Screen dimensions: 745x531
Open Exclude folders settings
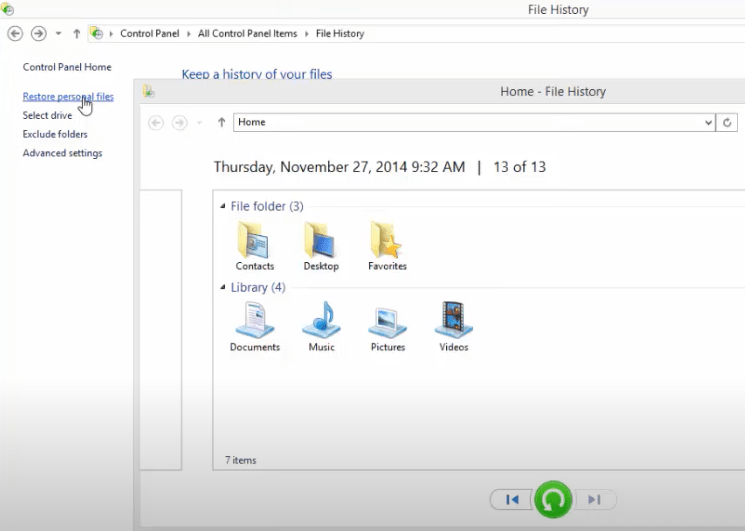(55, 134)
